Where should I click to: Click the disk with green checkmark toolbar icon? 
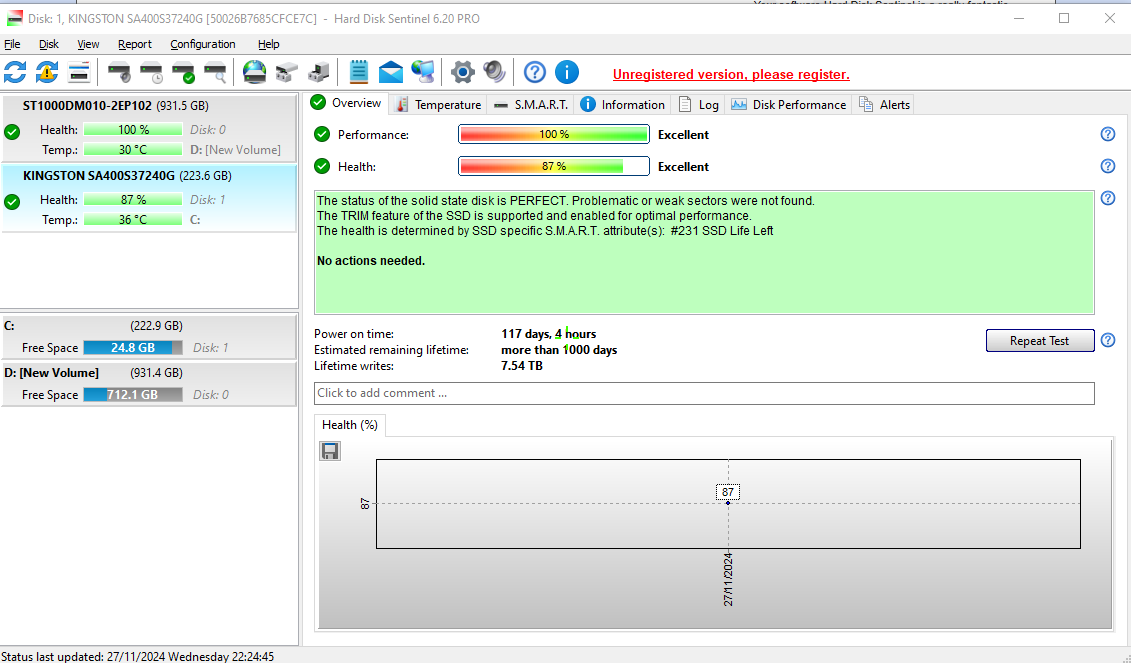pyautogui.click(x=183, y=72)
